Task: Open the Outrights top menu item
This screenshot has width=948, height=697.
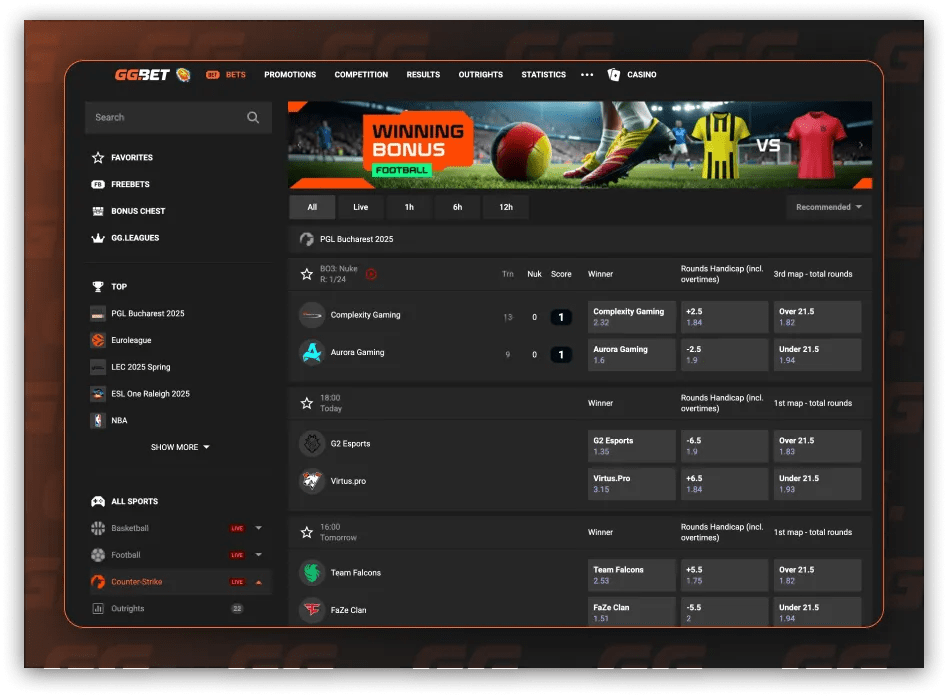Action: (x=481, y=75)
